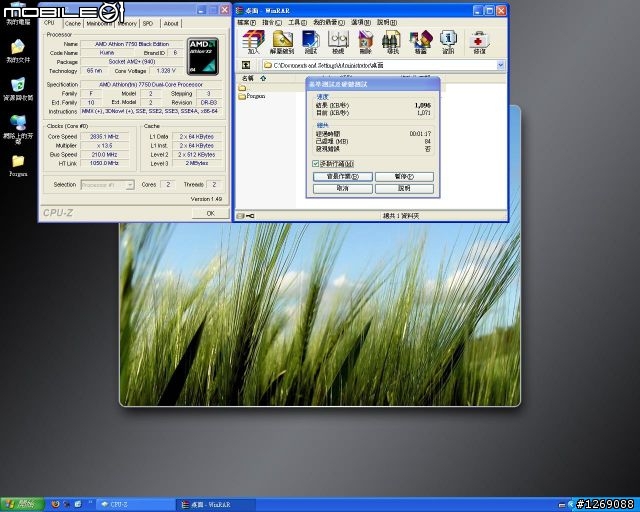Switch to the SPD tab in CPU-Z
The height and width of the screenshot is (512, 640).
click(x=148, y=24)
